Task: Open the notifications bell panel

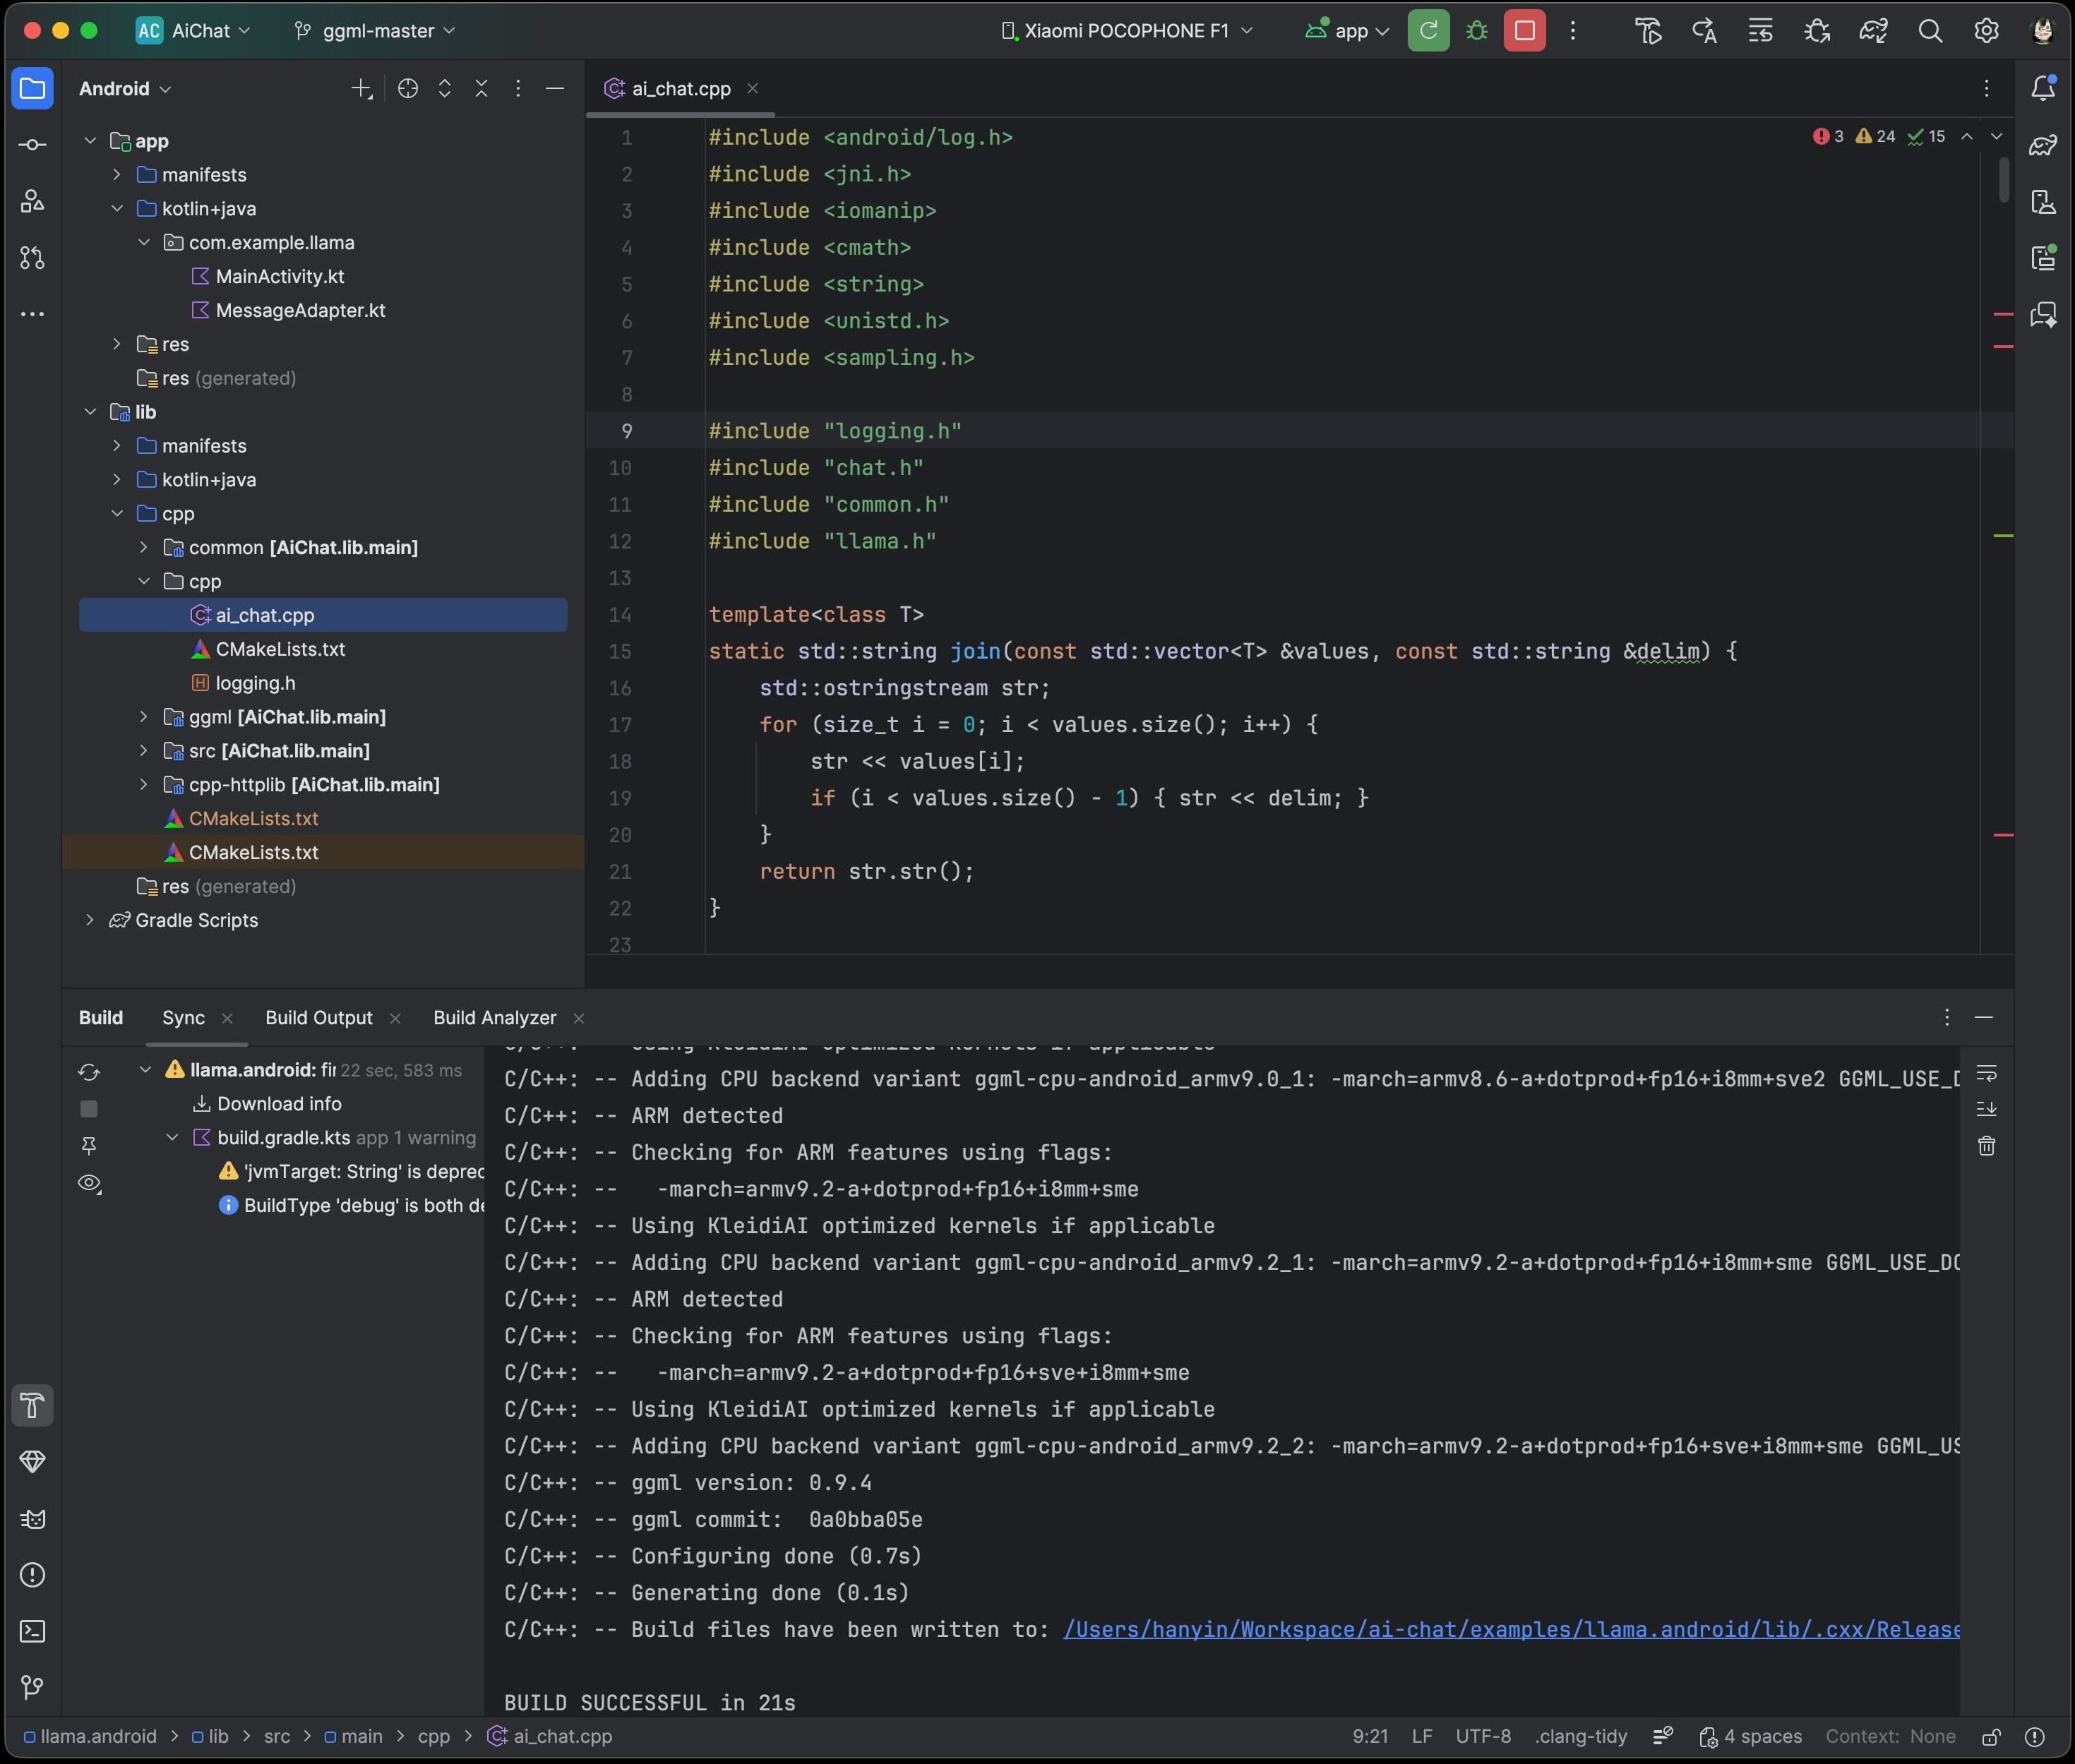Action: 2043,88
